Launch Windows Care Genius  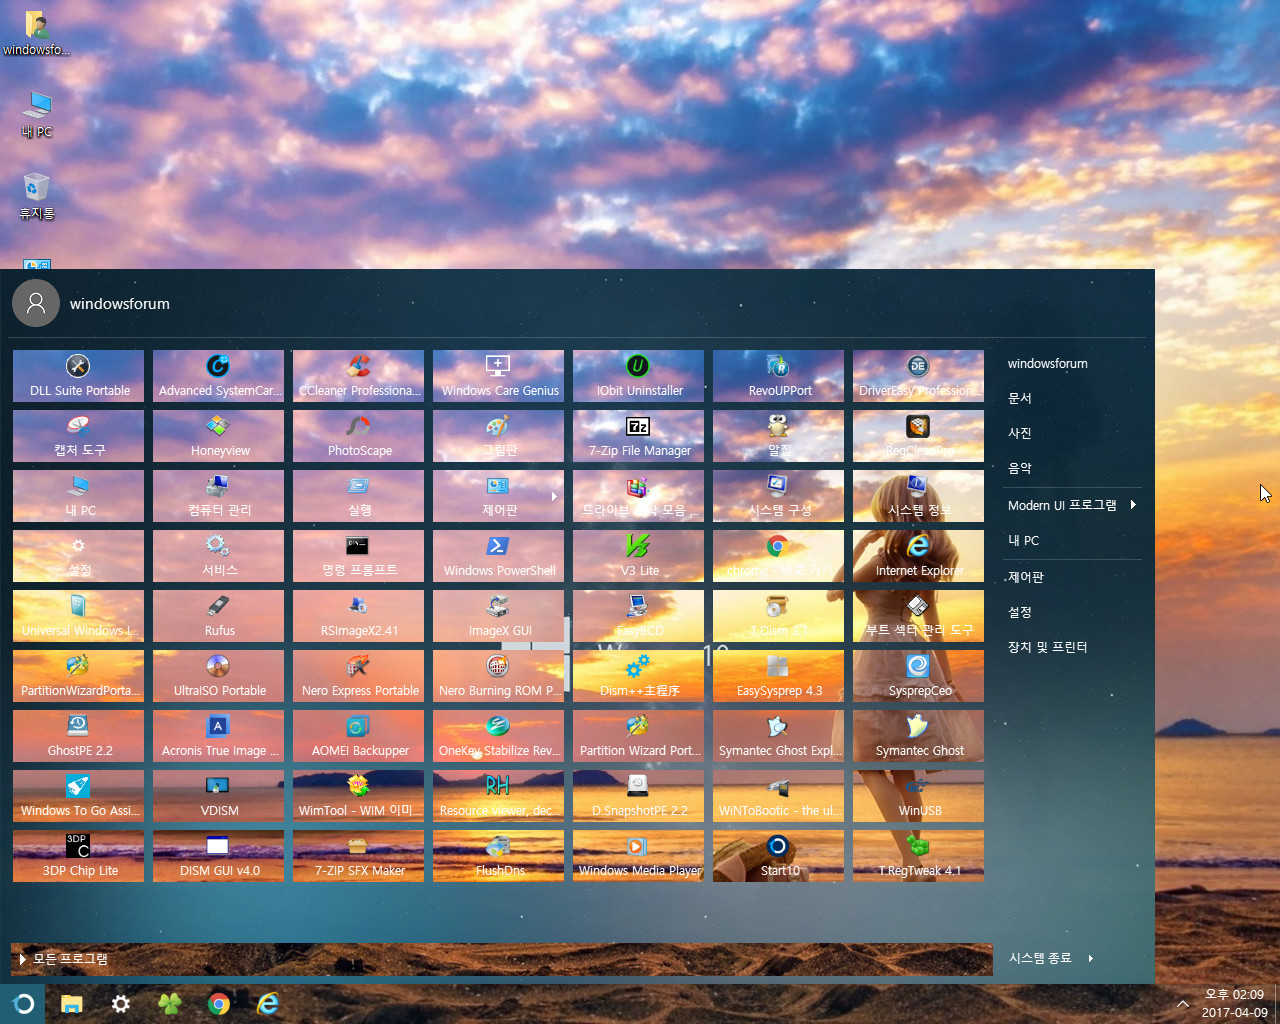pos(498,376)
